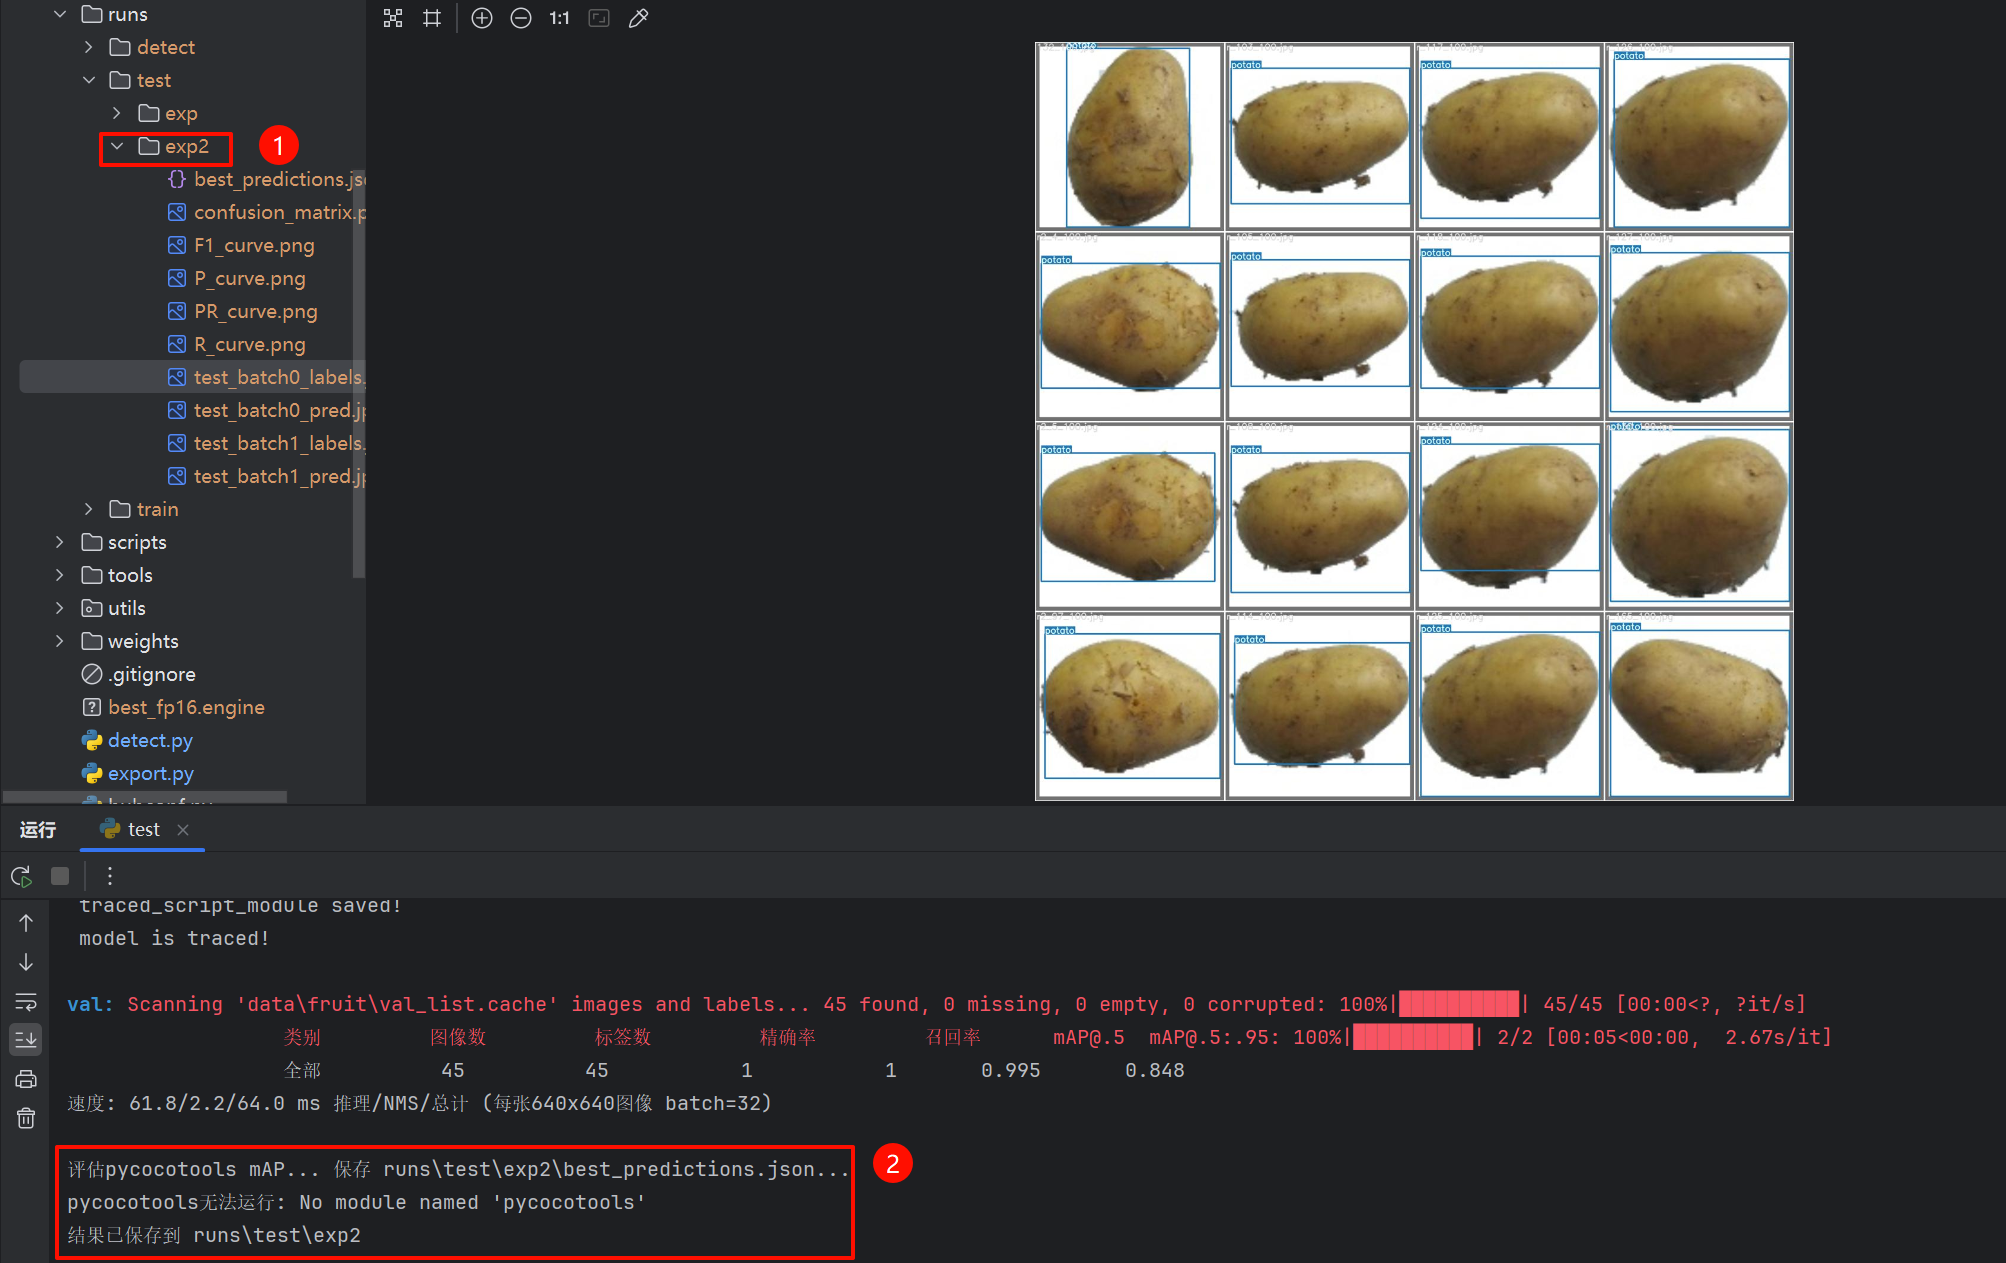
Task: Clear all console output (trash icon)
Action: [x=26, y=1118]
